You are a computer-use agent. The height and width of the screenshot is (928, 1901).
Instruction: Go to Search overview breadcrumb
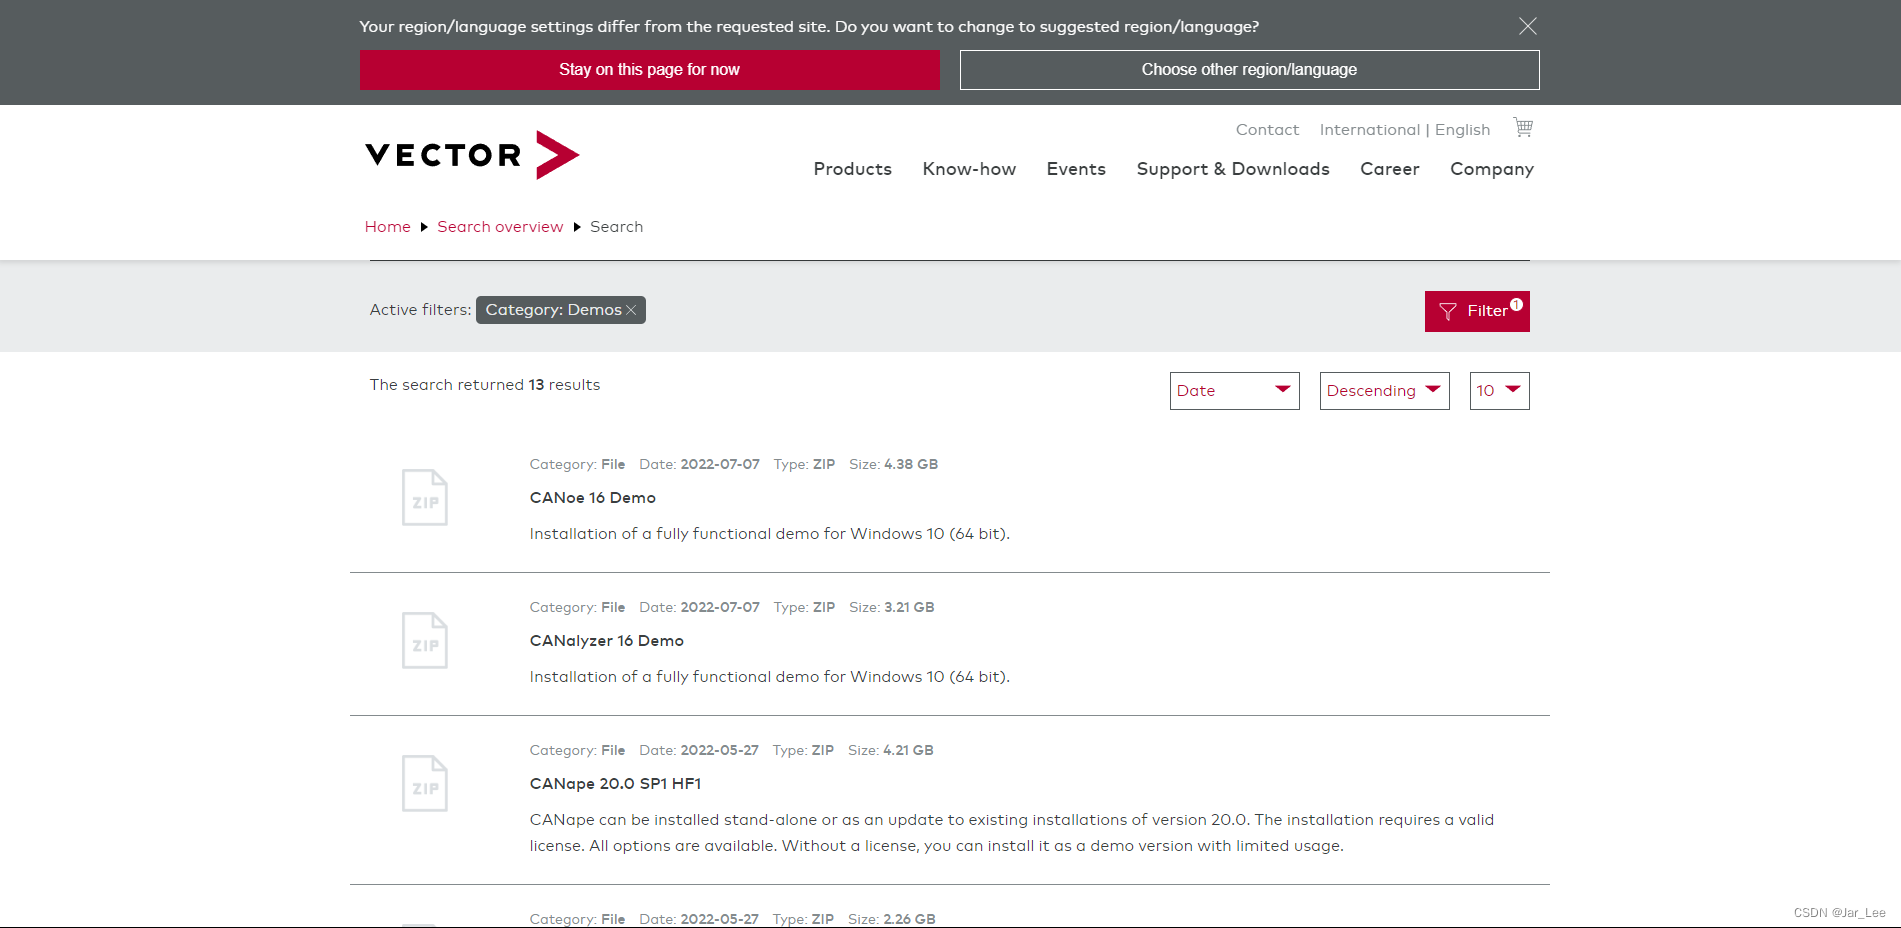coord(500,227)
